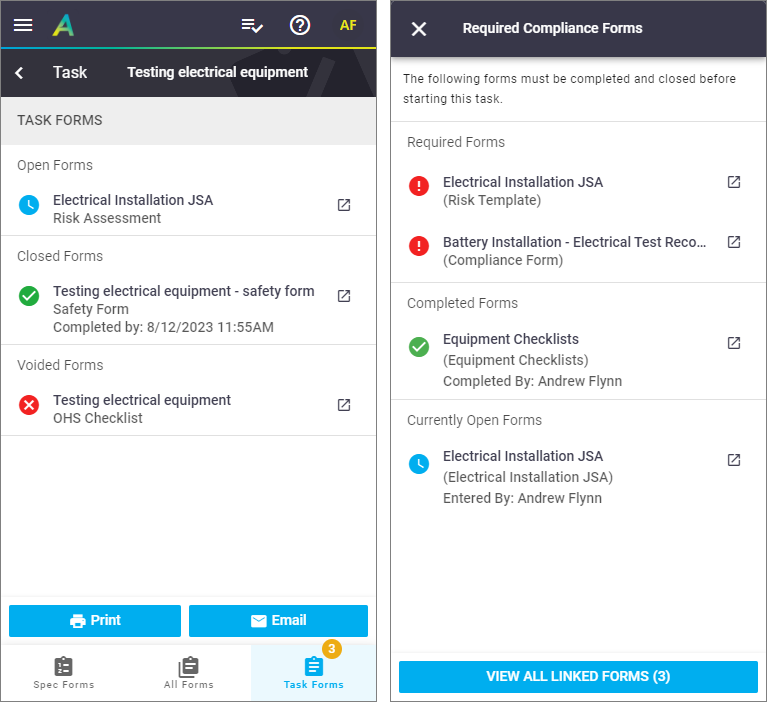Viewport: 767px width, 702px height.
Task: Open the help question mark icon
Action: (300, 25)
